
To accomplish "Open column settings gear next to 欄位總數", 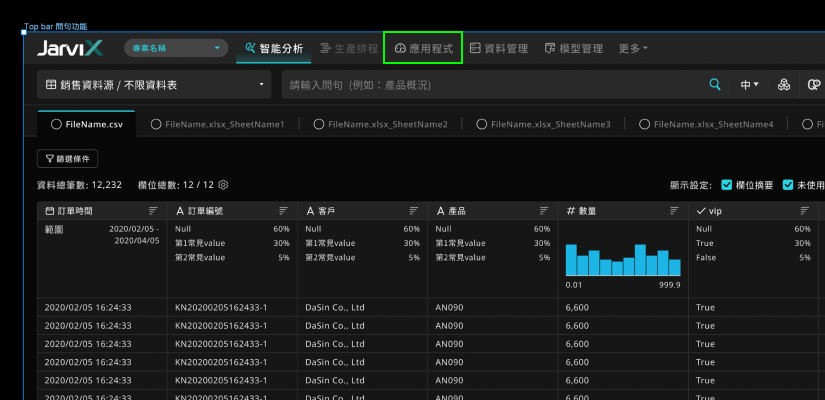I will pos(223,185).
